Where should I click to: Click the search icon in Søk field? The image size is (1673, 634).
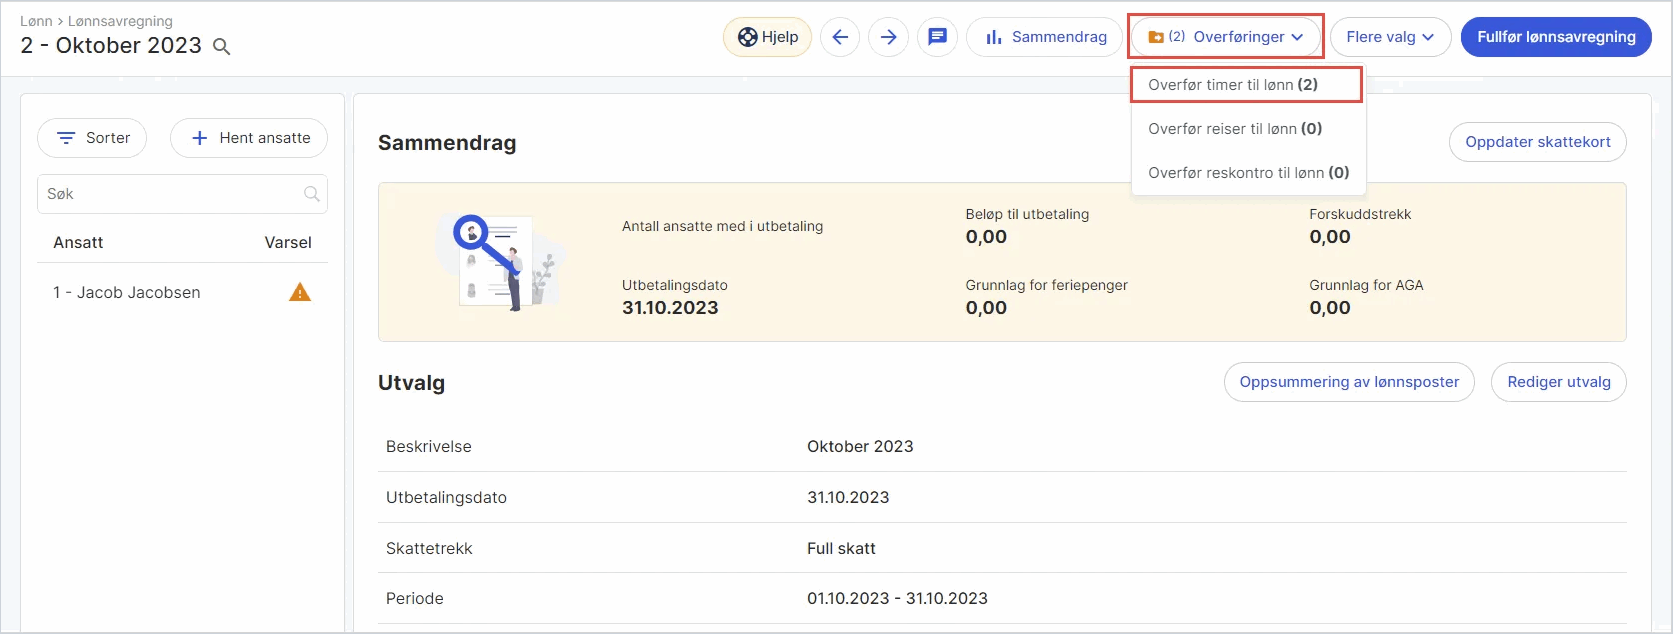point(312,194)
